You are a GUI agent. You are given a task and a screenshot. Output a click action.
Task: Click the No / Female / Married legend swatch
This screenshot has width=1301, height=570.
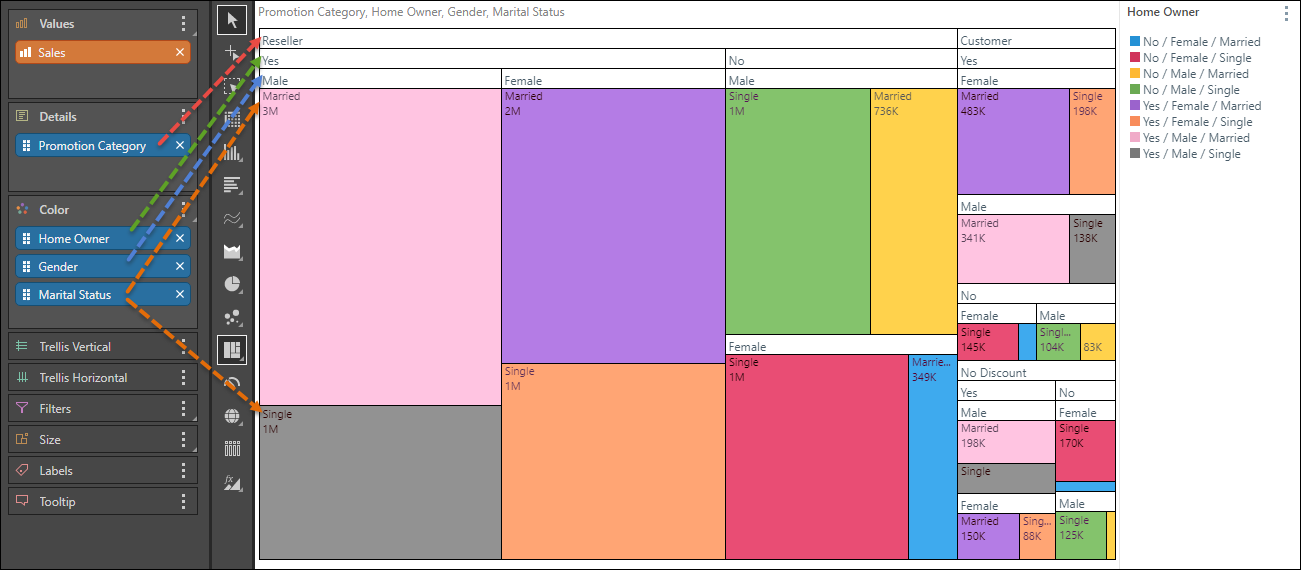[x=1135, y=42]
